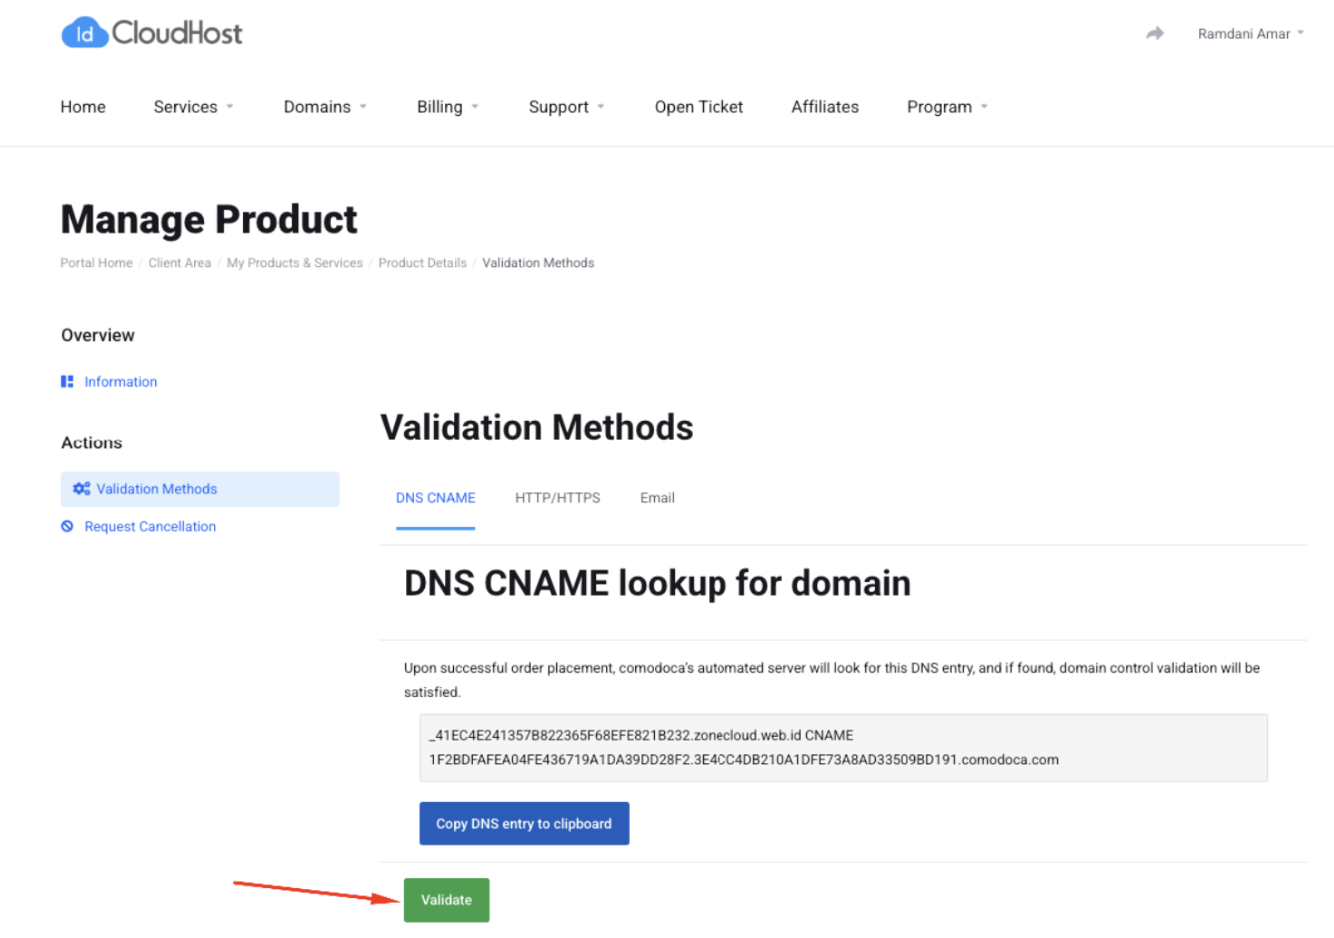Click the gears icon beside Validation Methods

click(x=82, y=489)
